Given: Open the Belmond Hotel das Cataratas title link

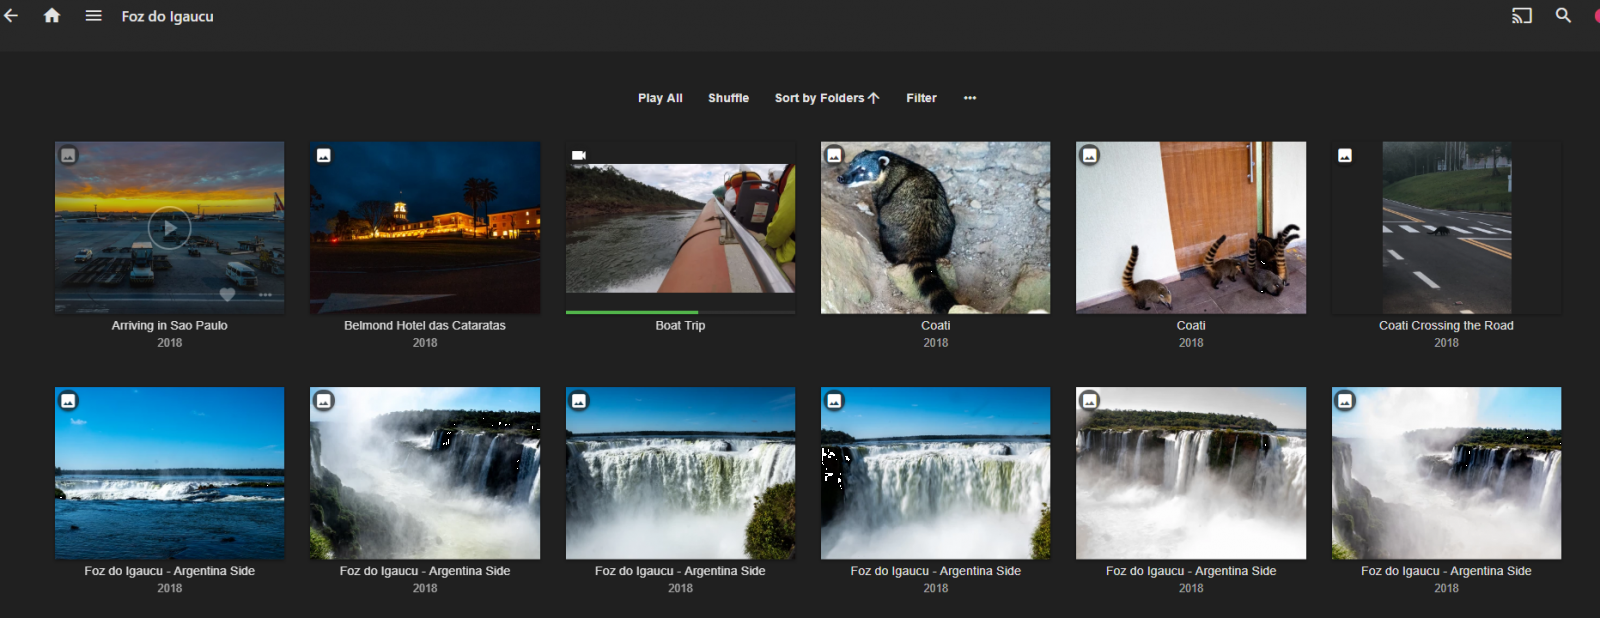Looking at the screenshot, I should pos(425,326).
